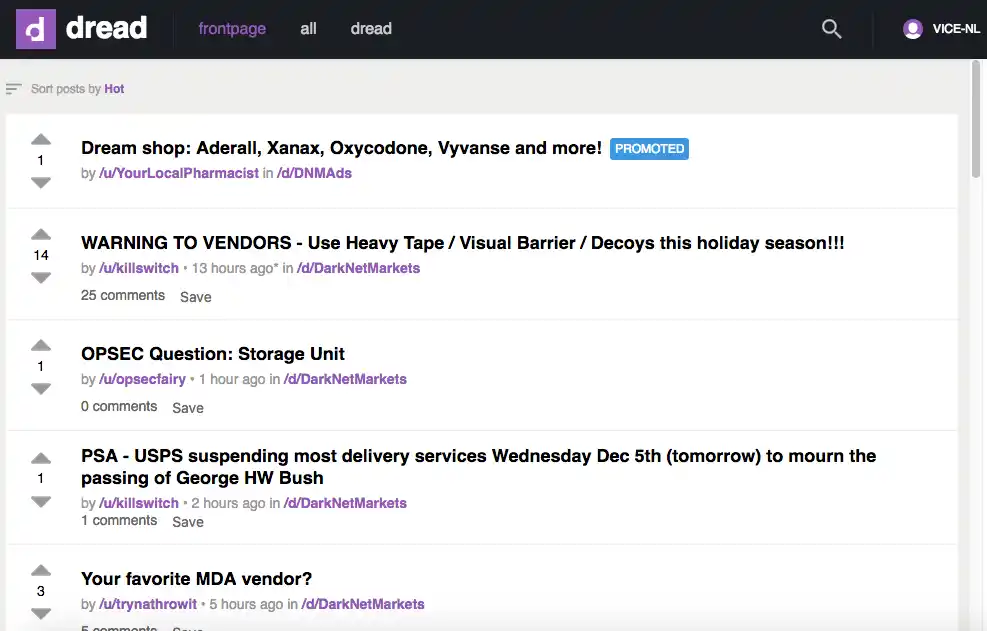
Task: Downvote the "Your favorite MDA vendor?" post
Action: point(40,613)
